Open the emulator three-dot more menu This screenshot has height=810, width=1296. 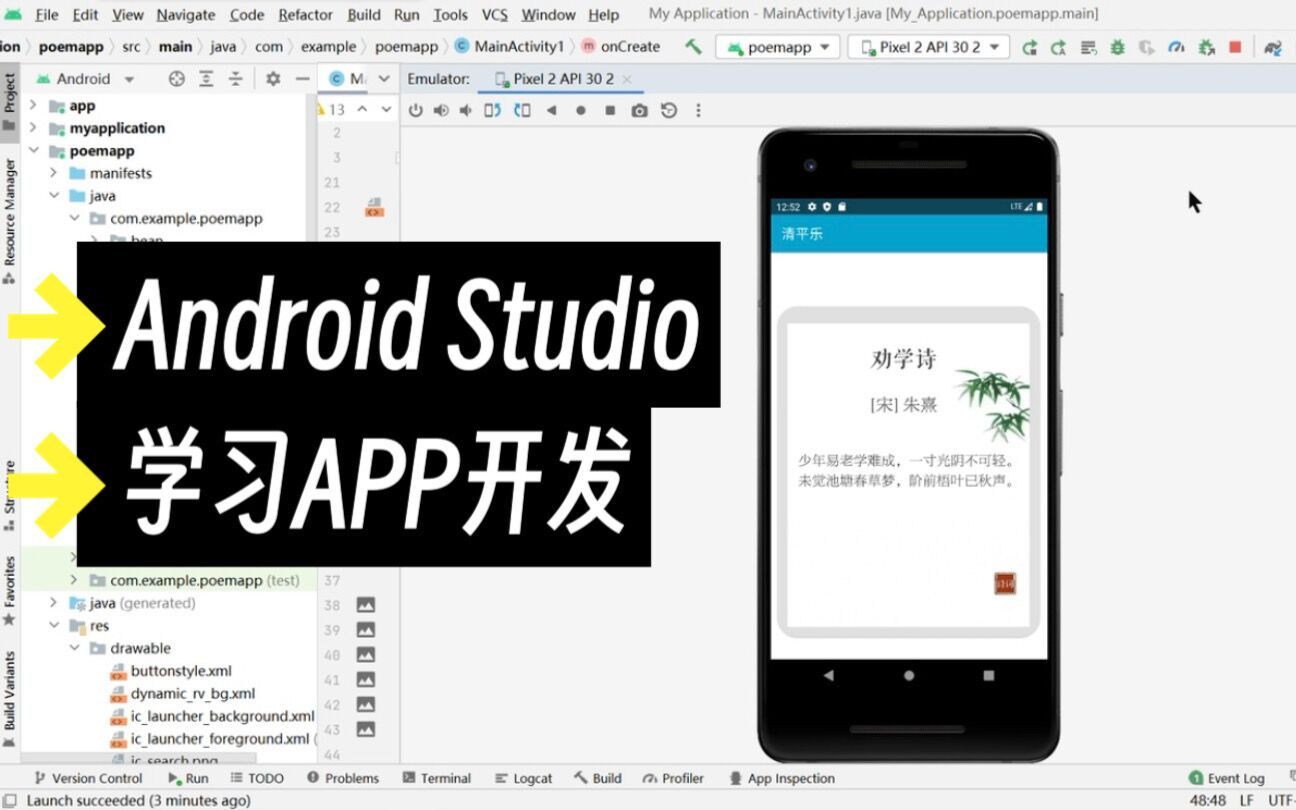coord(698,111)
